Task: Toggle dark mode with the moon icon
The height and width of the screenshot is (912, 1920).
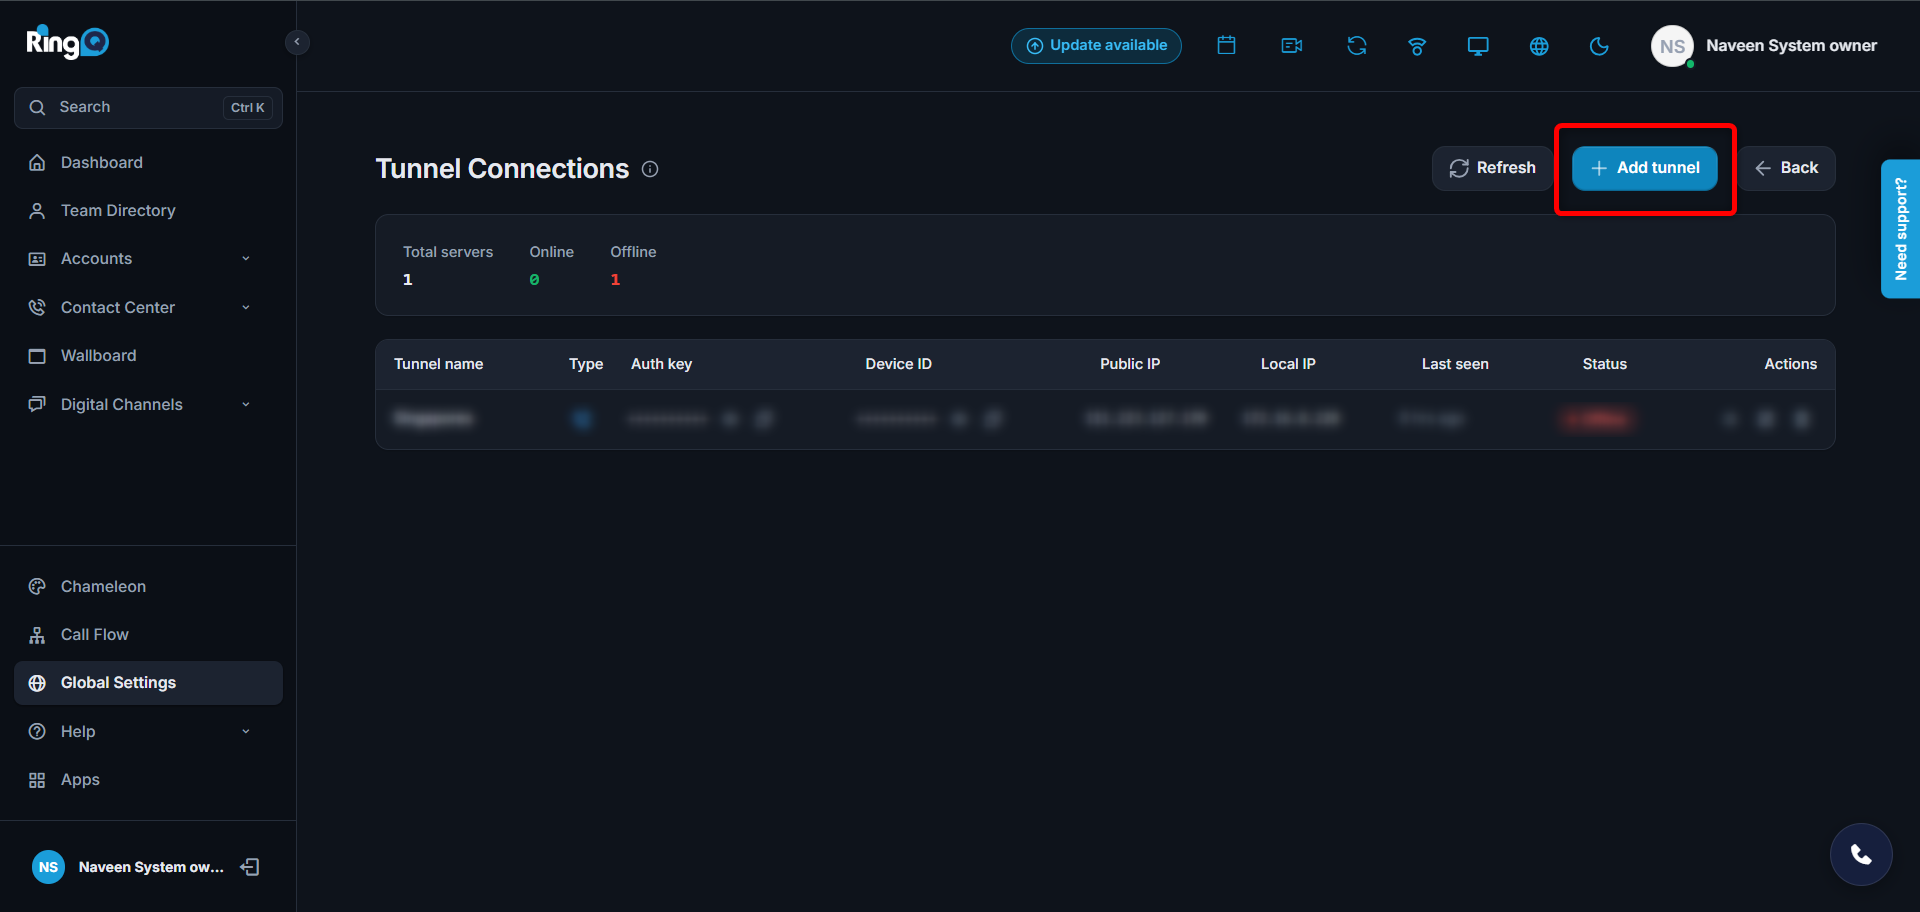Action: coord(1599,46)
